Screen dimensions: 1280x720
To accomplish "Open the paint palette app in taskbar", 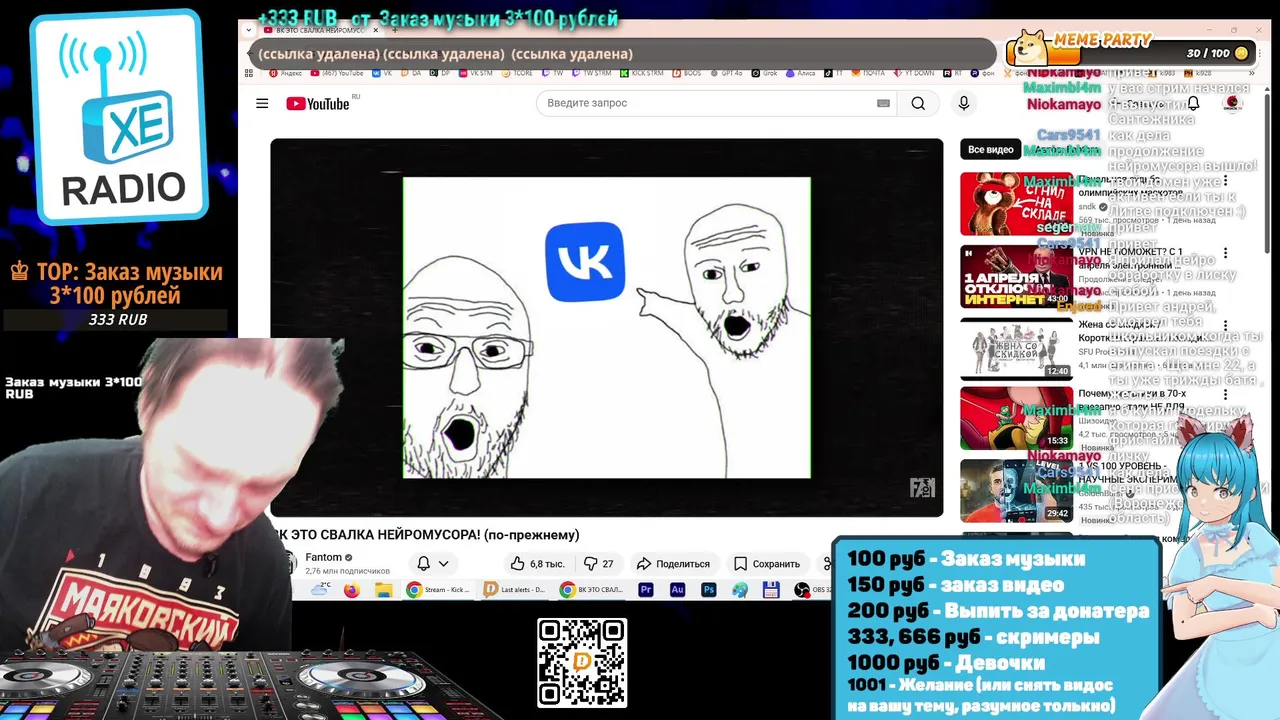I will [x=740, y=590].
